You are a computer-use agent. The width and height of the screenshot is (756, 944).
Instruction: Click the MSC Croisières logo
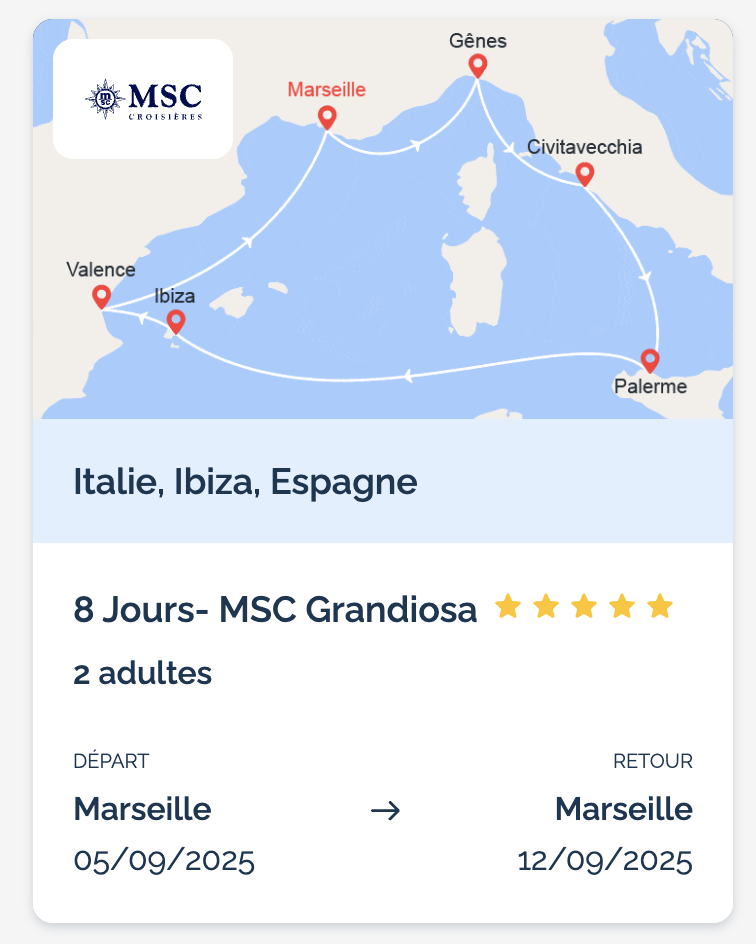click(143, 99)
